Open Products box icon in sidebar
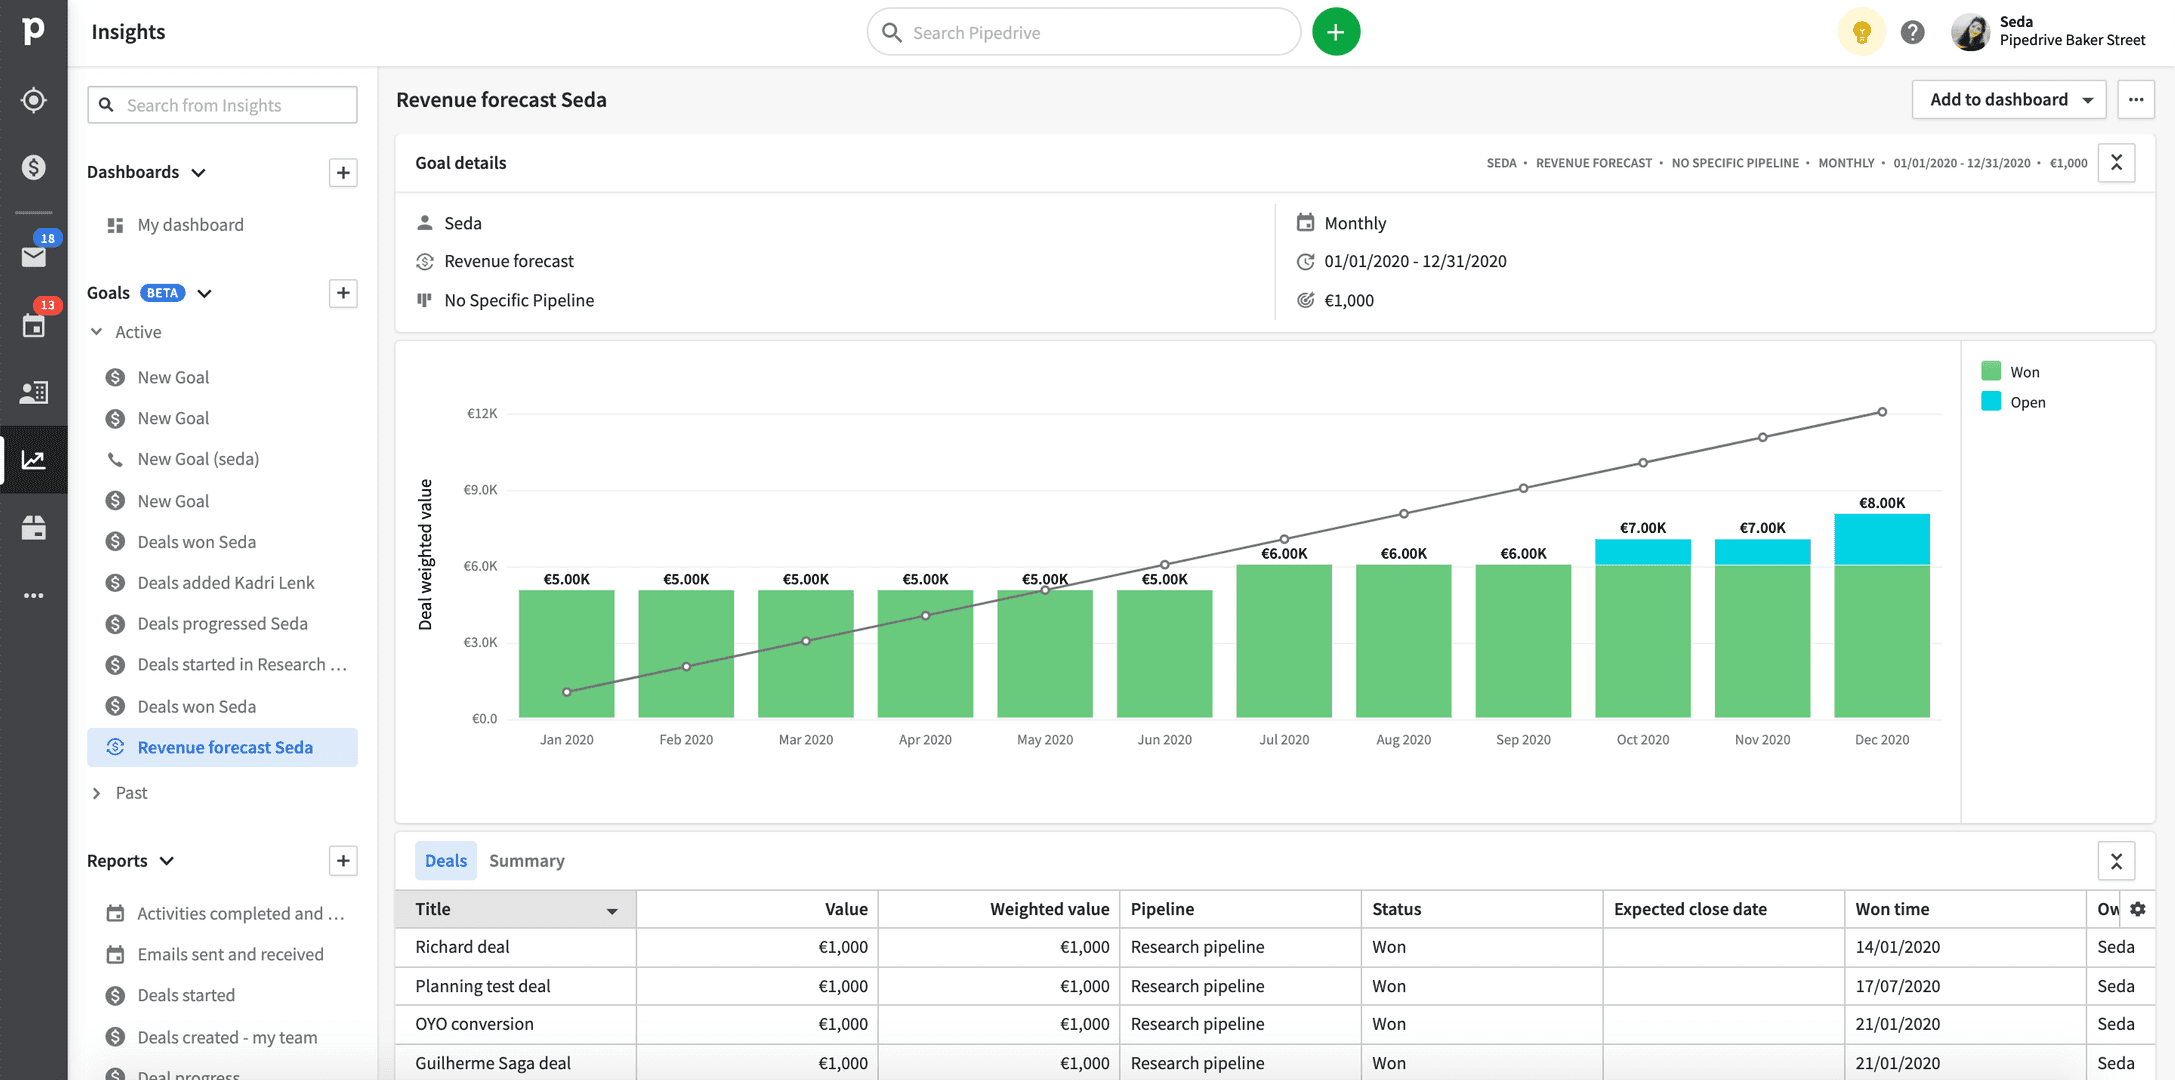 pyautogui.click(x=33, y=527)
